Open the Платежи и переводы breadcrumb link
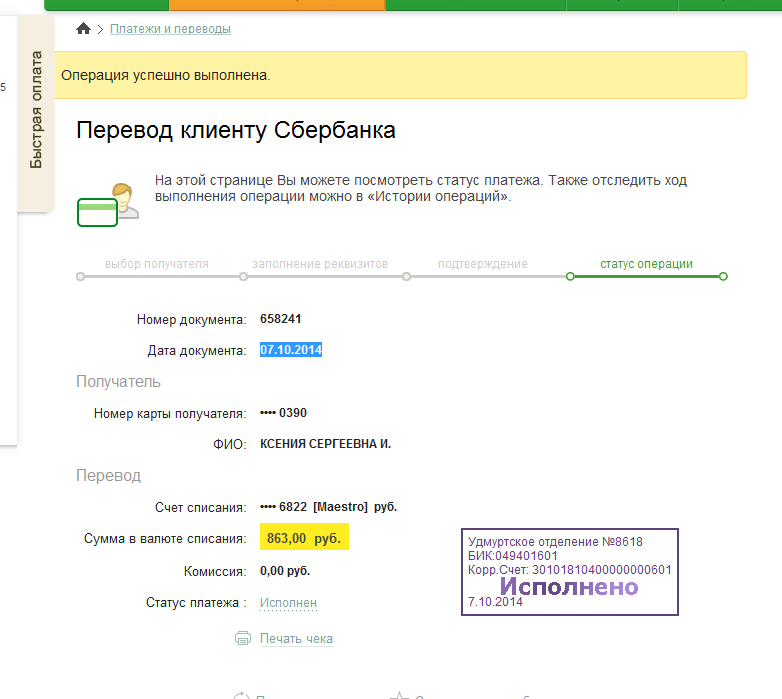The height and width of the screenshot is (699, 782). [170, 29]
